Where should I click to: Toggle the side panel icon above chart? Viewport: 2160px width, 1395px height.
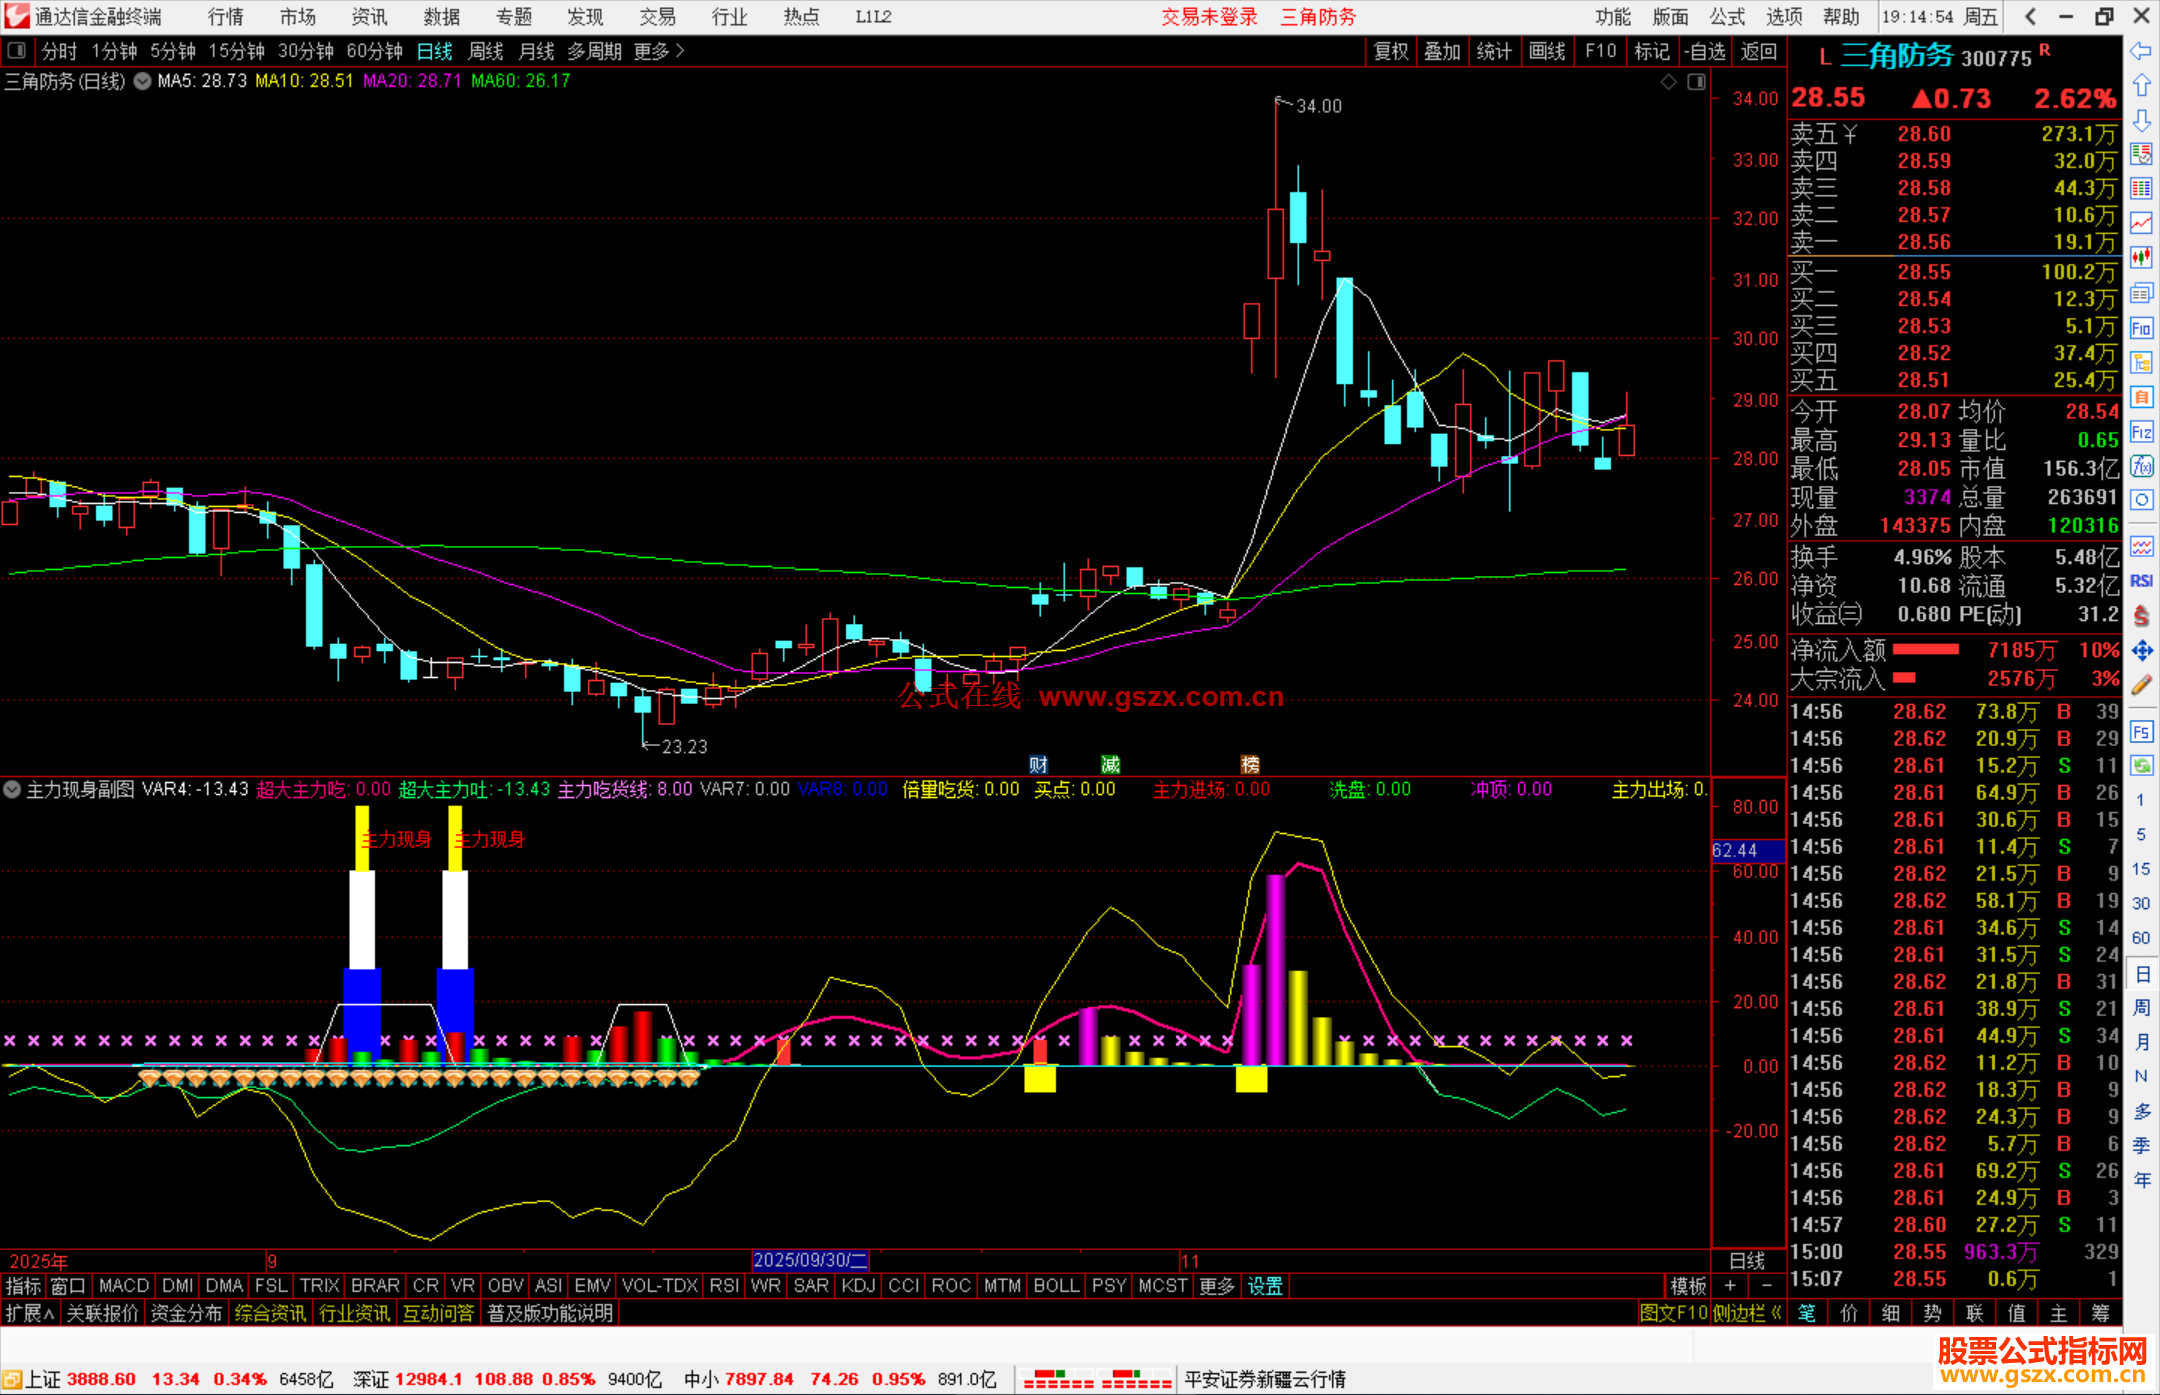(x=1696, y=82)
